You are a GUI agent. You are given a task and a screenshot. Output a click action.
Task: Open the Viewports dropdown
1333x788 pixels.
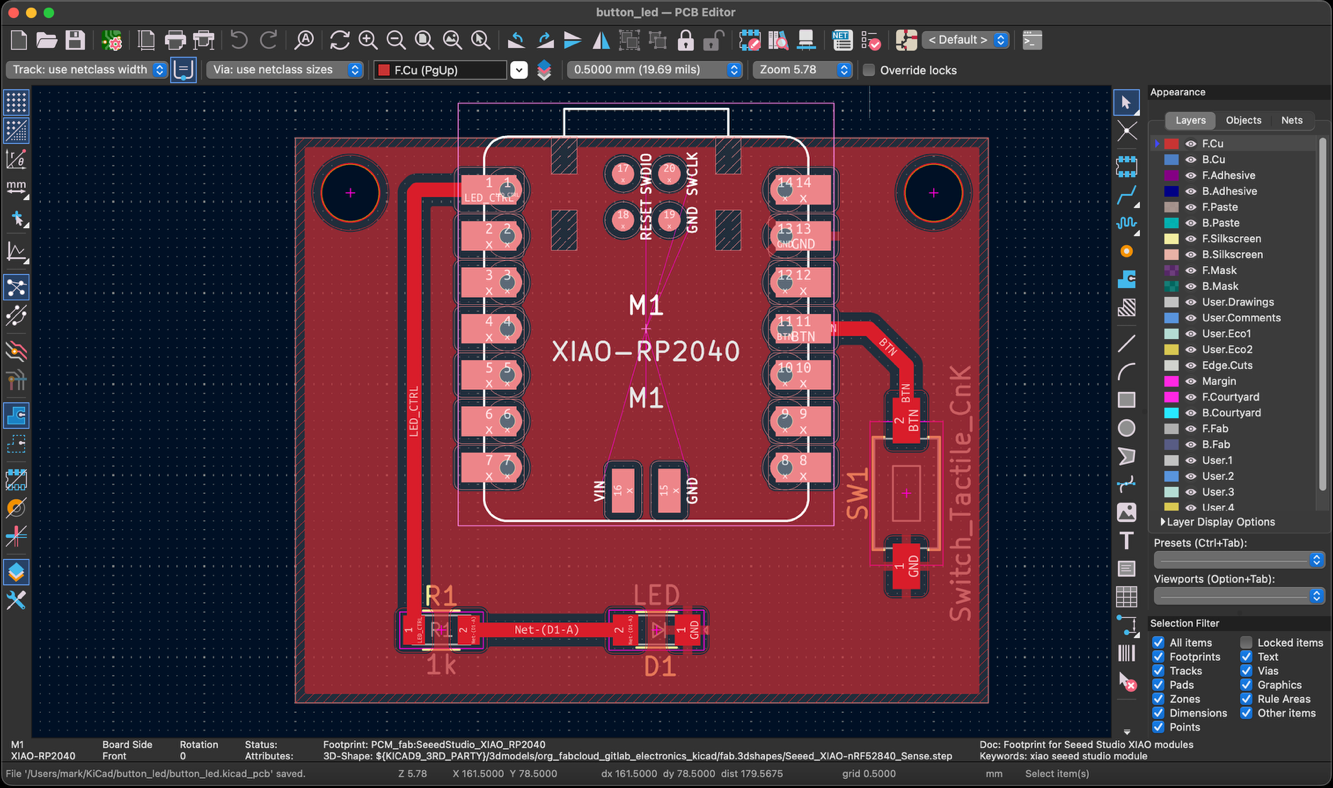[1239, 596]
